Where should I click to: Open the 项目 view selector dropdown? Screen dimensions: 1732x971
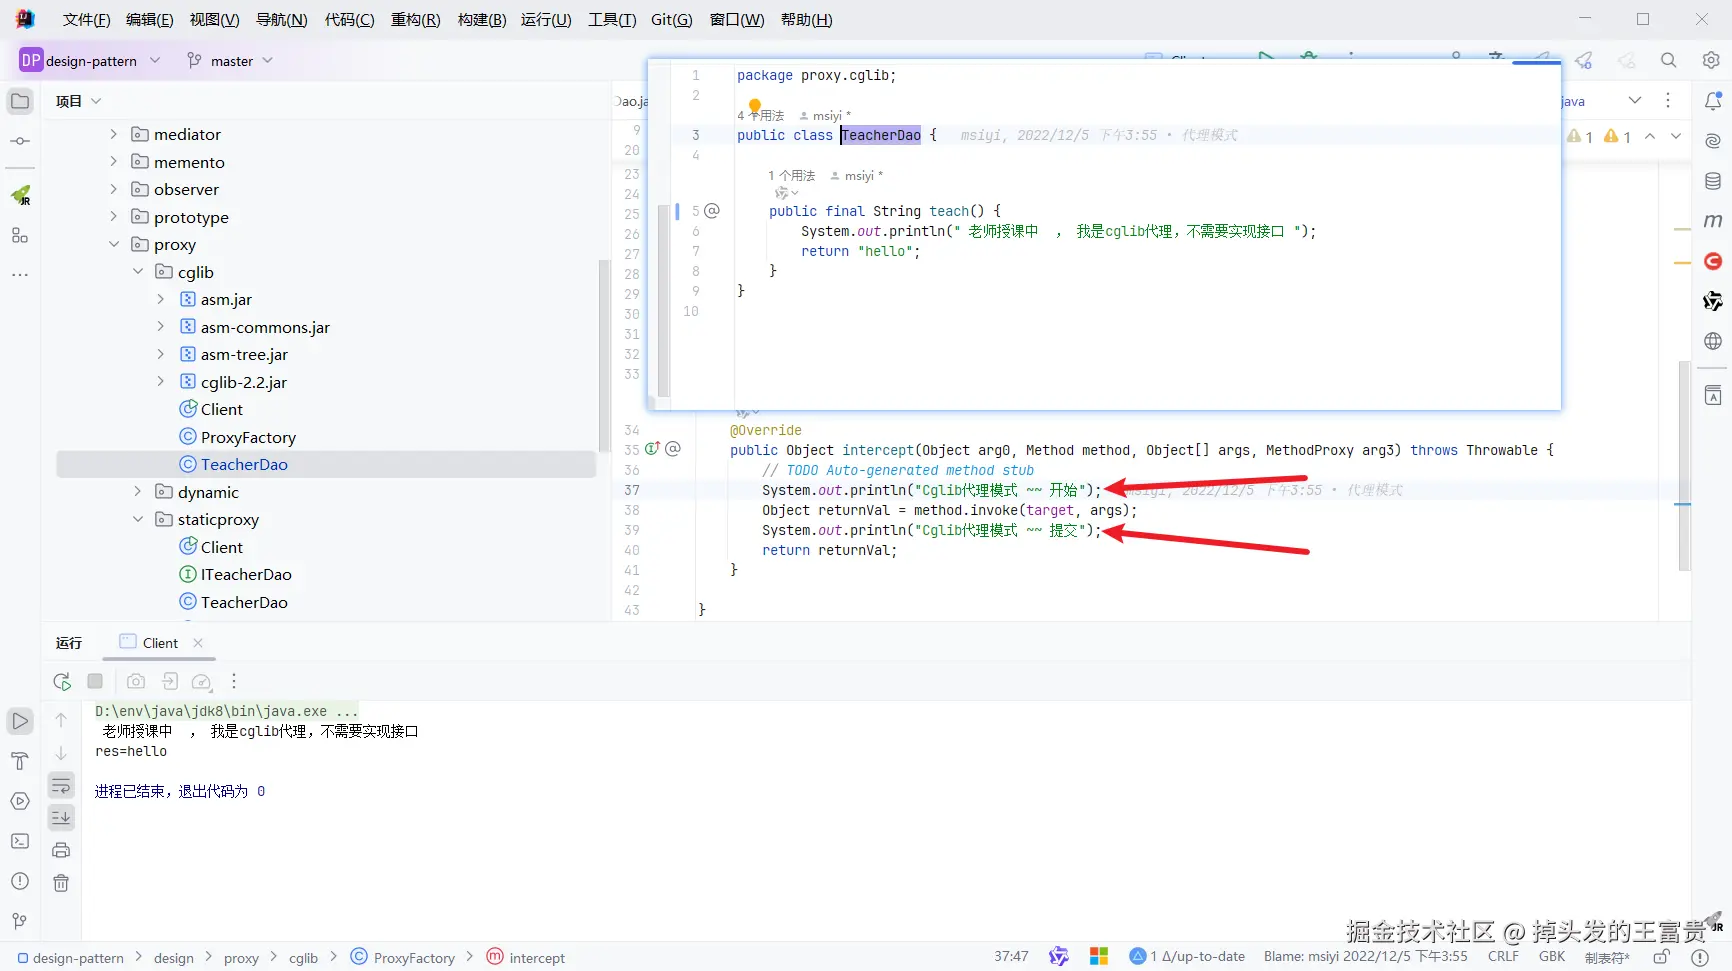(79, 101)
